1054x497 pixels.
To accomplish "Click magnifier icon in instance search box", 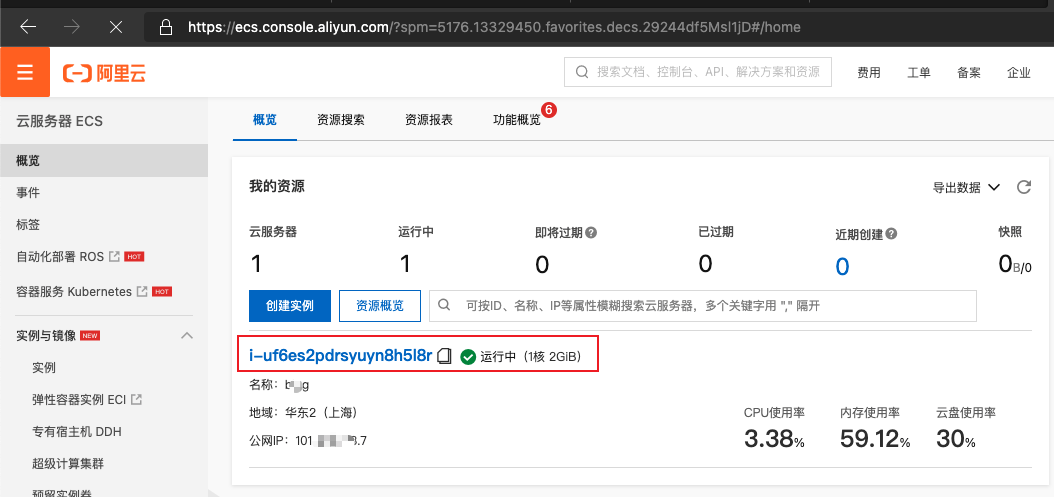I will pos(444,305).
